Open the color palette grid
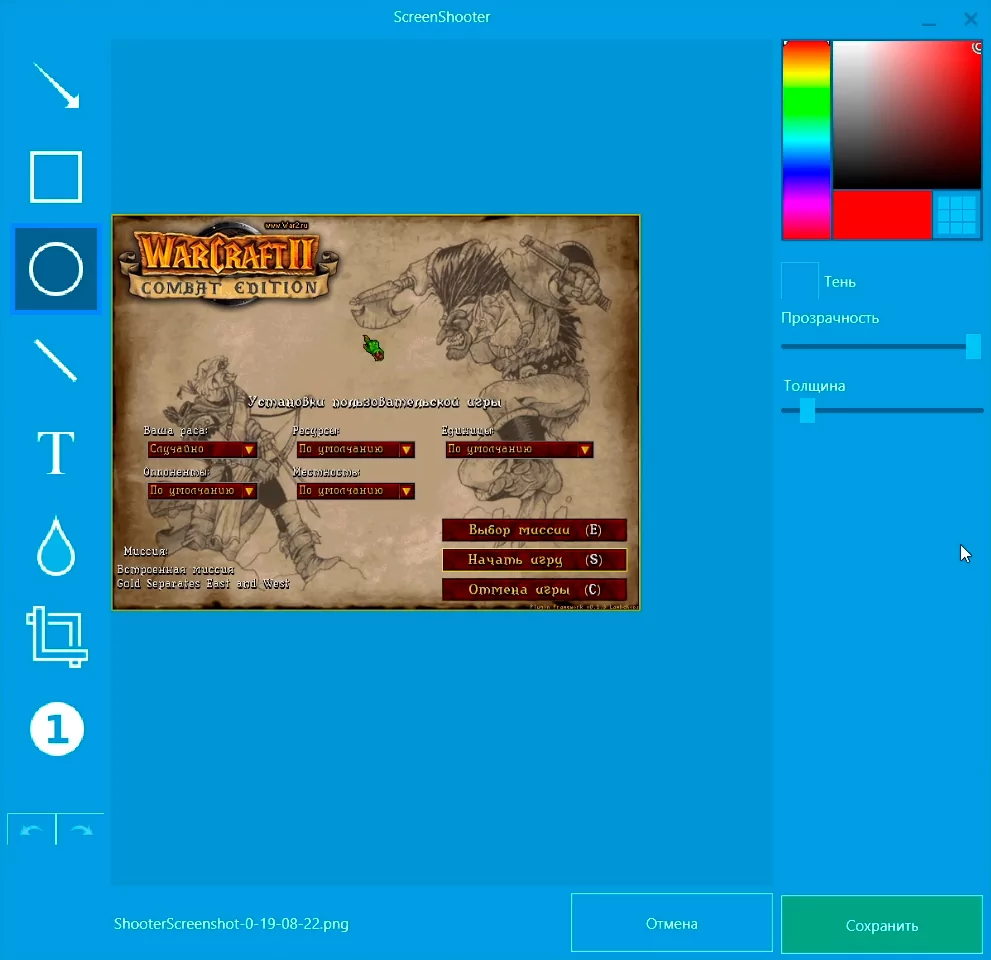The height and width of the screenshot is (960, 991). pos(957,215)
